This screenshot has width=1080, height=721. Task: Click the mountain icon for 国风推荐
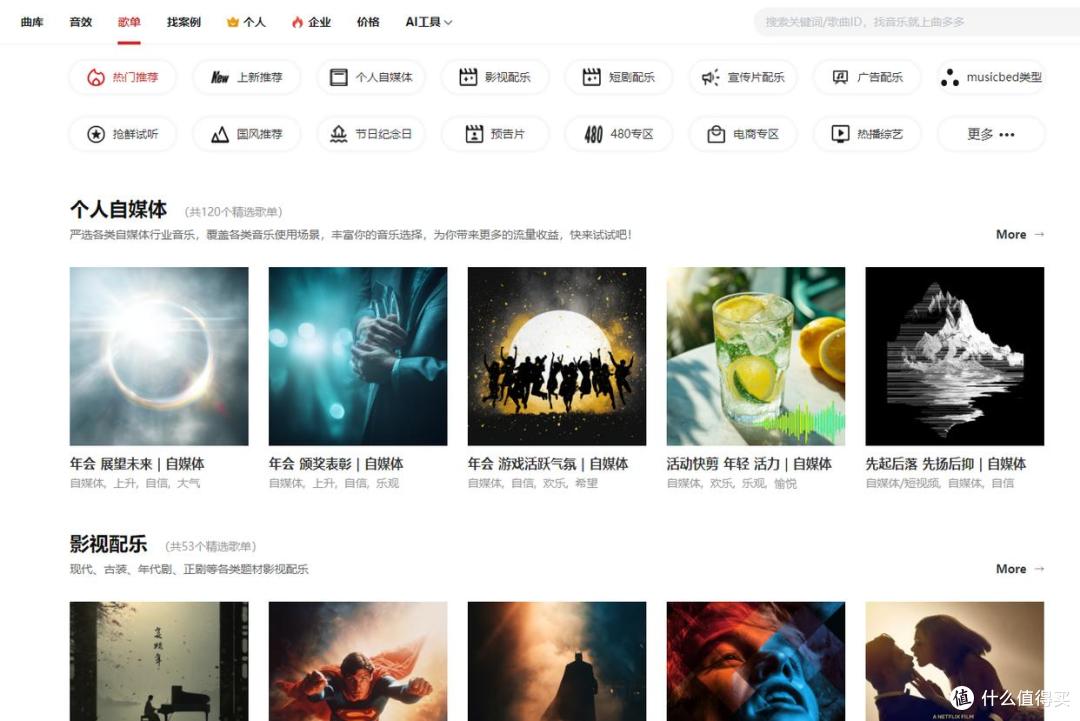point(220,134)
